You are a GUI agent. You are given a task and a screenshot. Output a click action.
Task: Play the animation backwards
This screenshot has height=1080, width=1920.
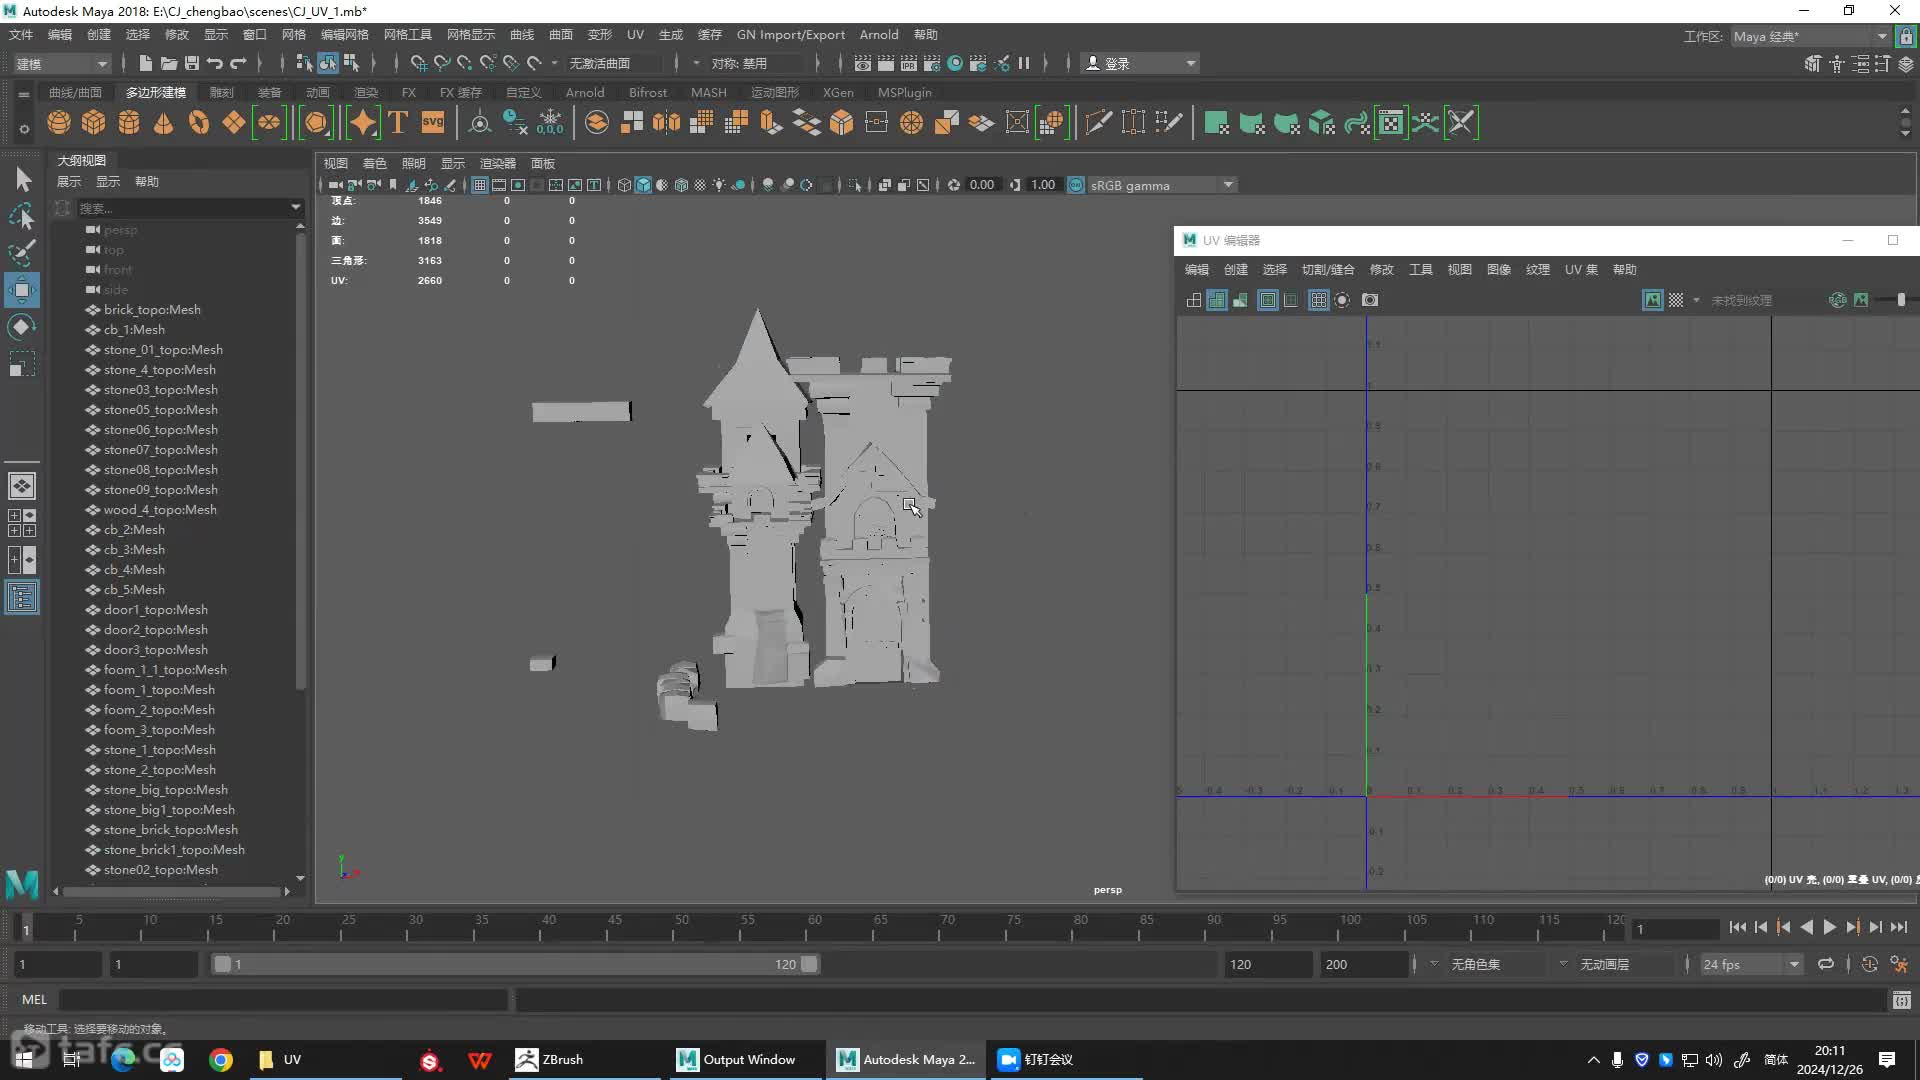click(1806, 927)
